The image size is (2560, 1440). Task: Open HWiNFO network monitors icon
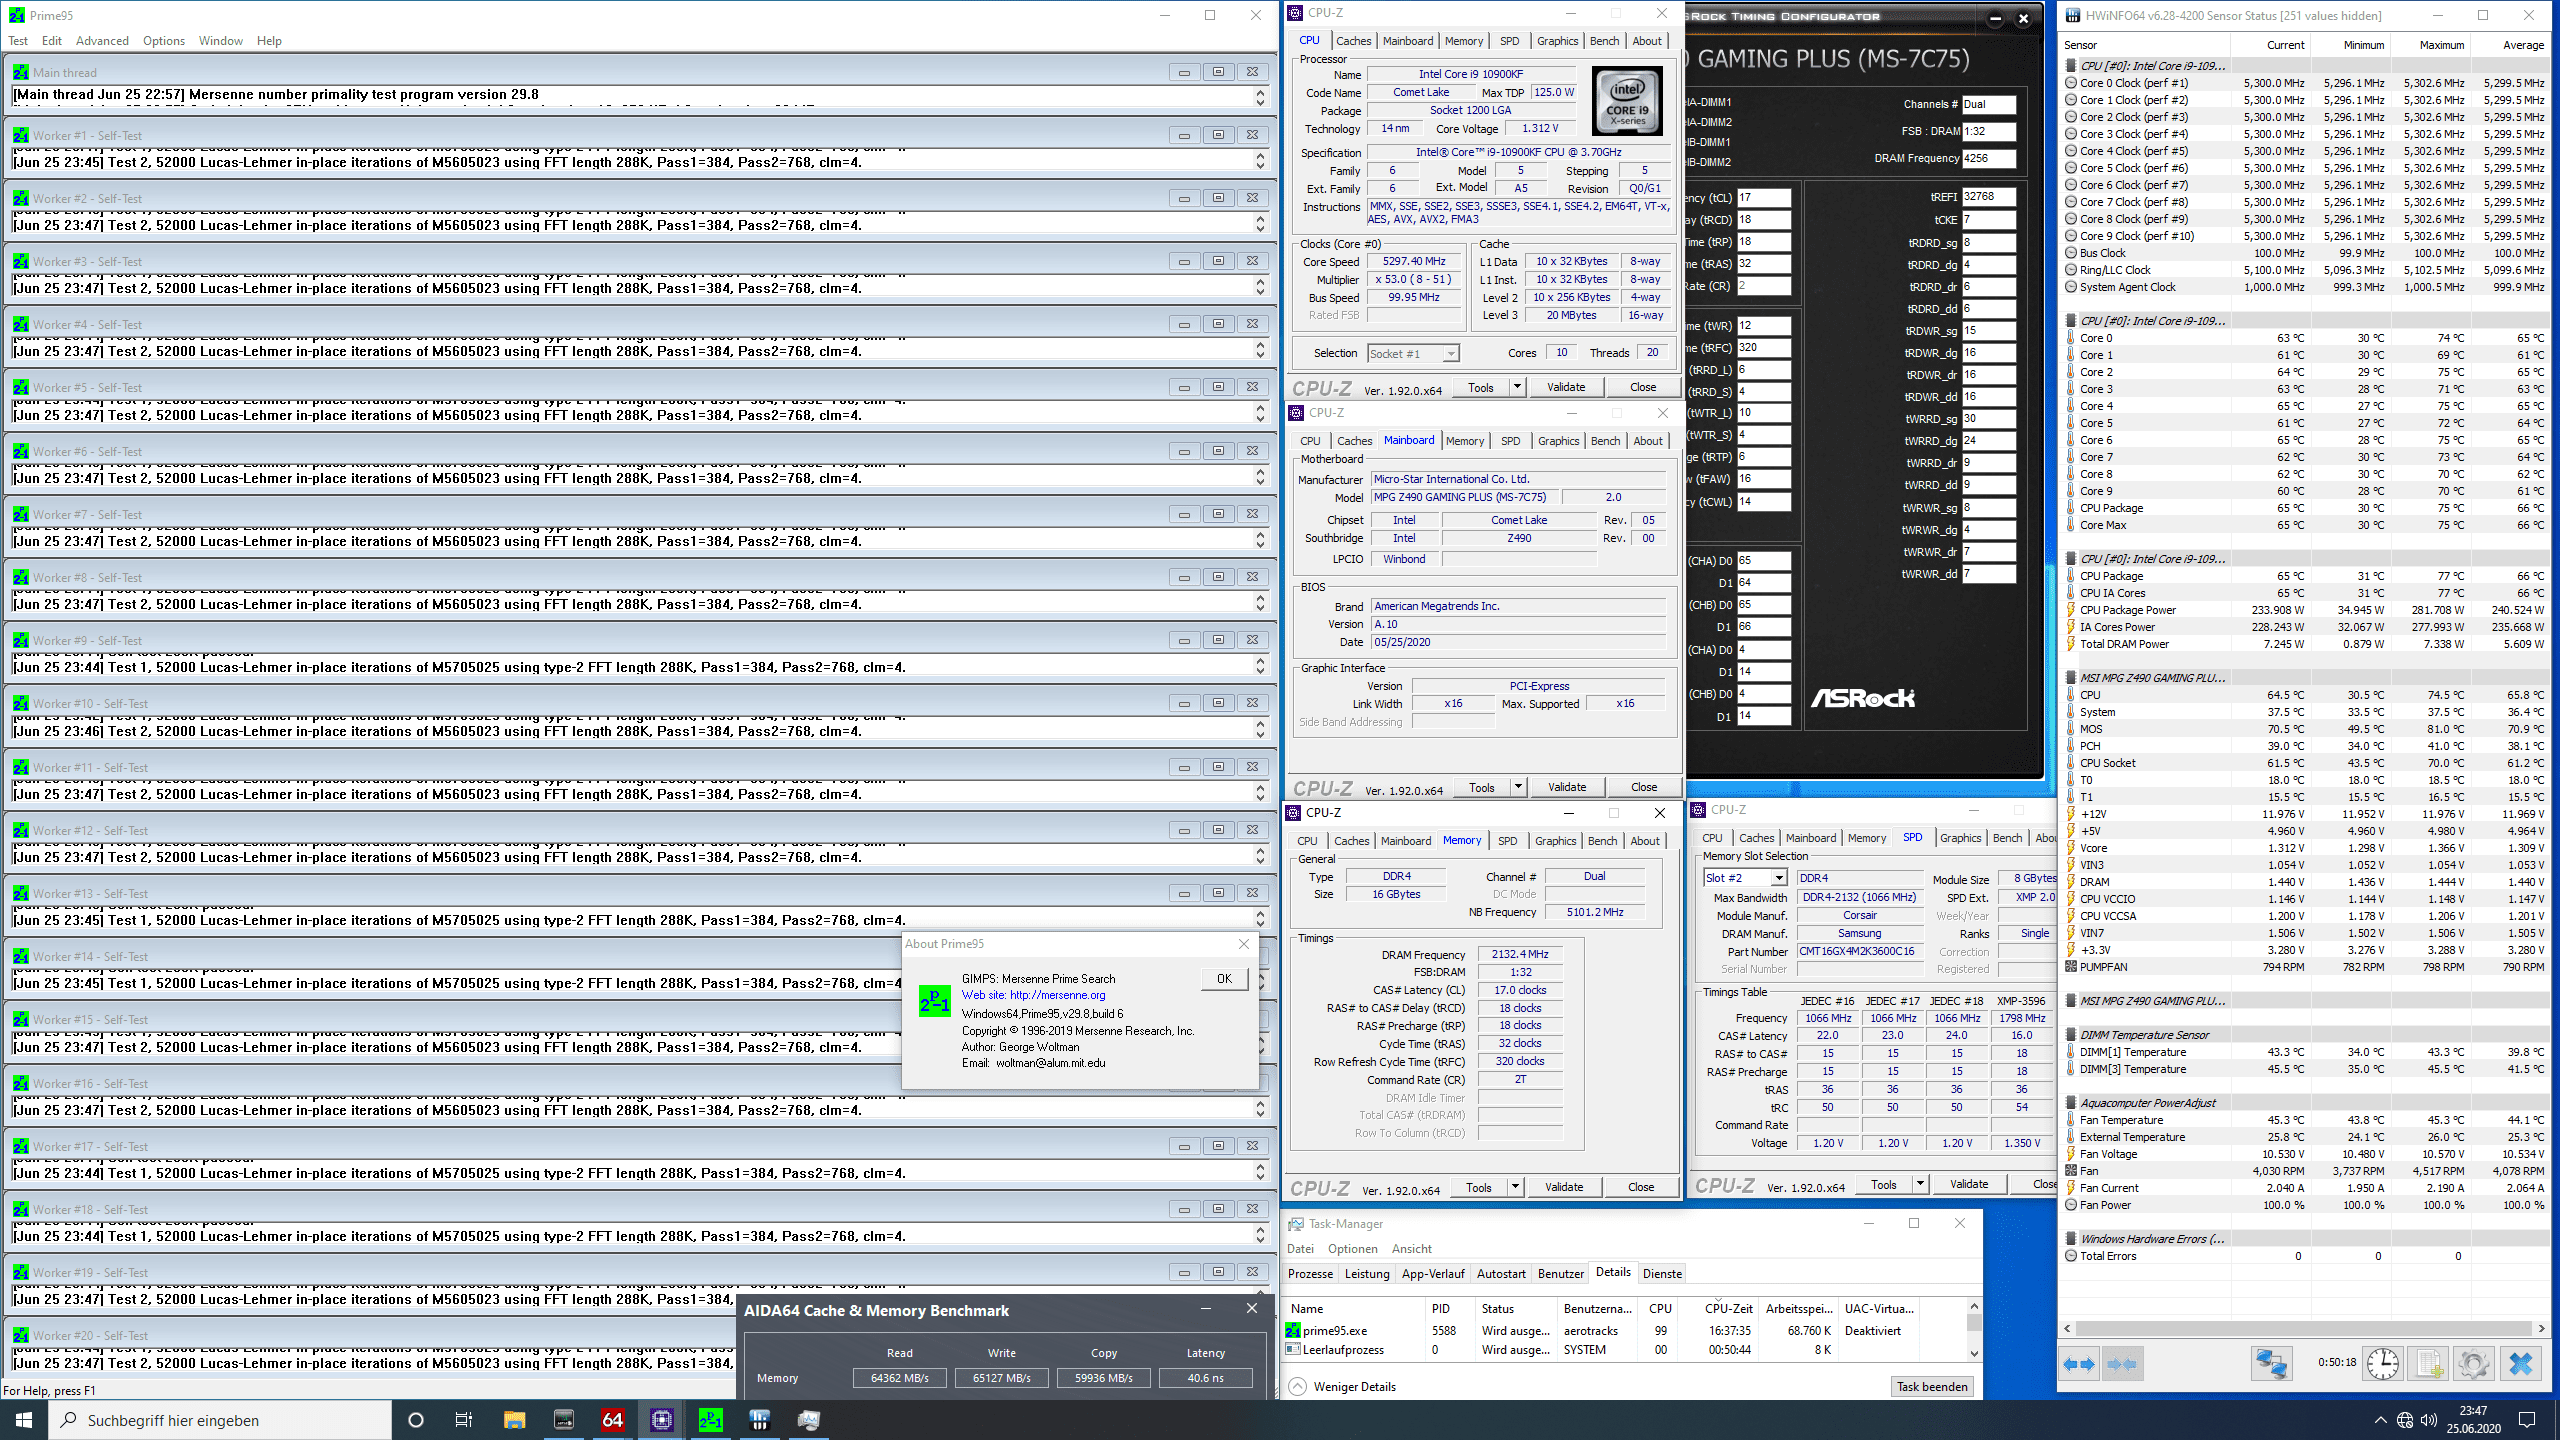pos(2271,1364)
